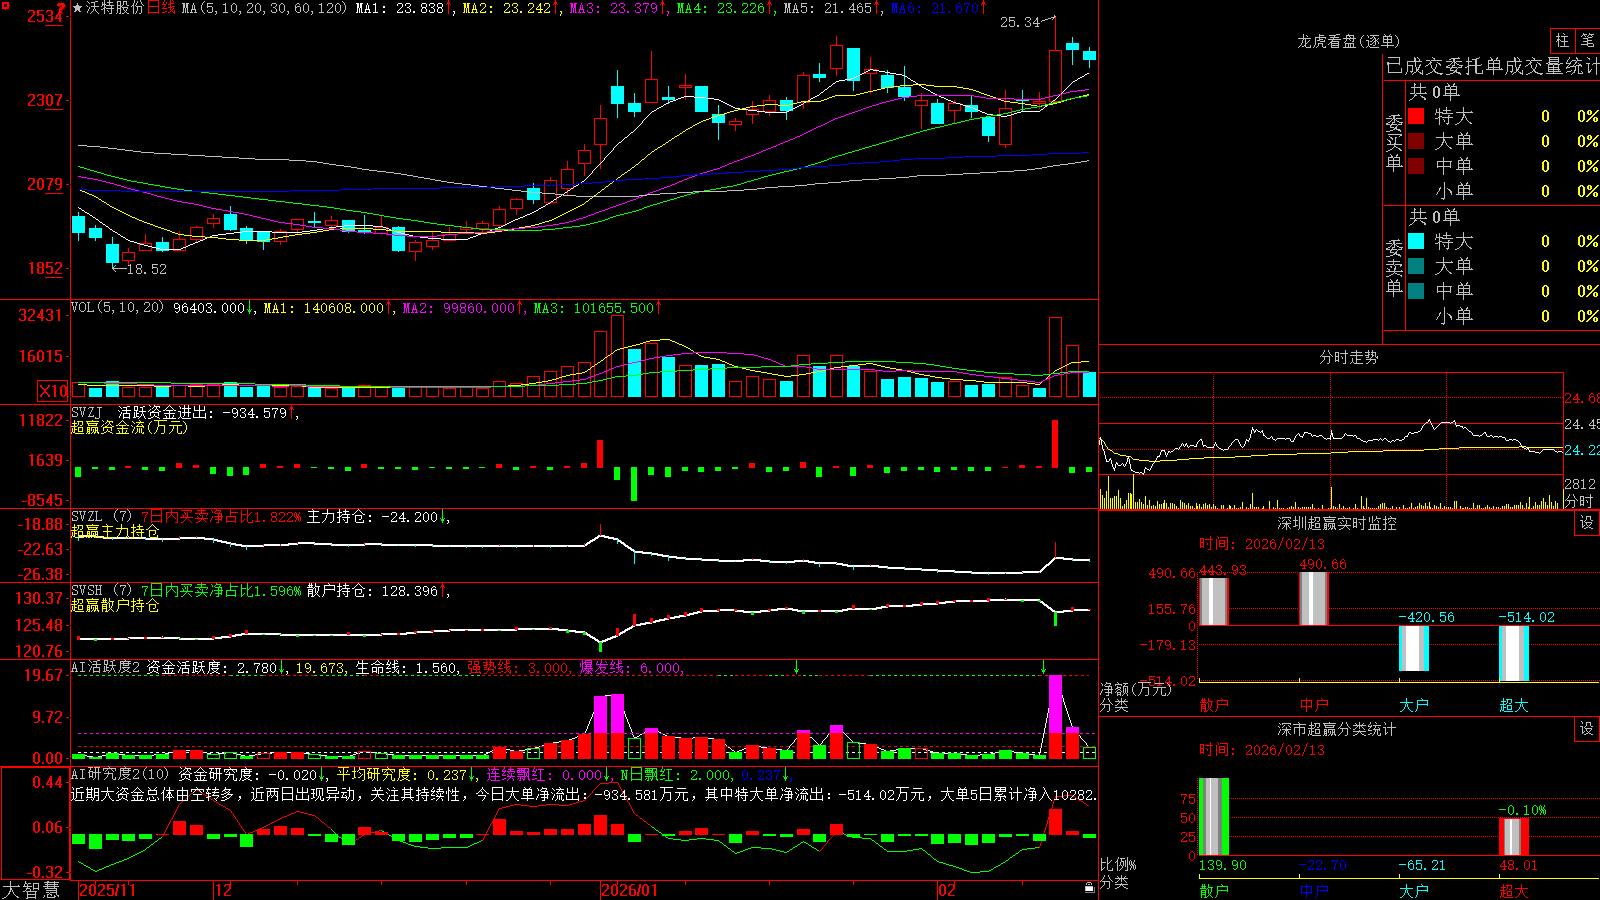Screen dimensions: 1600x900
Task: Click the 超大 -514.02 bar in 实时监控
Action: point(1514,653)
